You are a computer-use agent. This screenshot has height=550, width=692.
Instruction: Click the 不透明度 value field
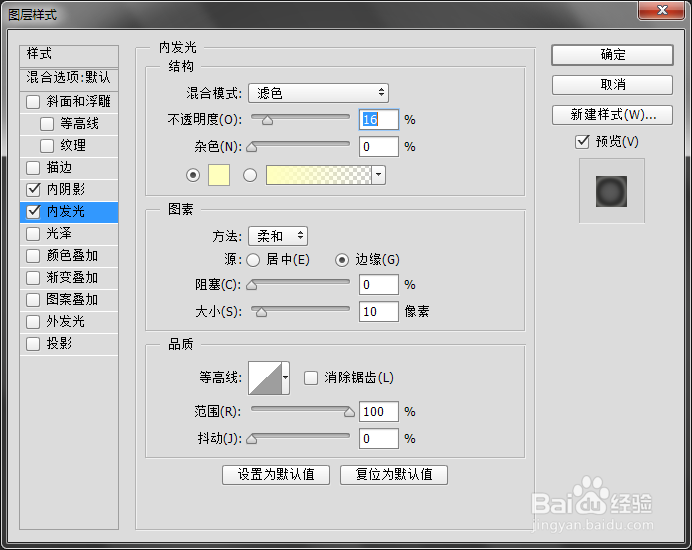click(379, 120)
